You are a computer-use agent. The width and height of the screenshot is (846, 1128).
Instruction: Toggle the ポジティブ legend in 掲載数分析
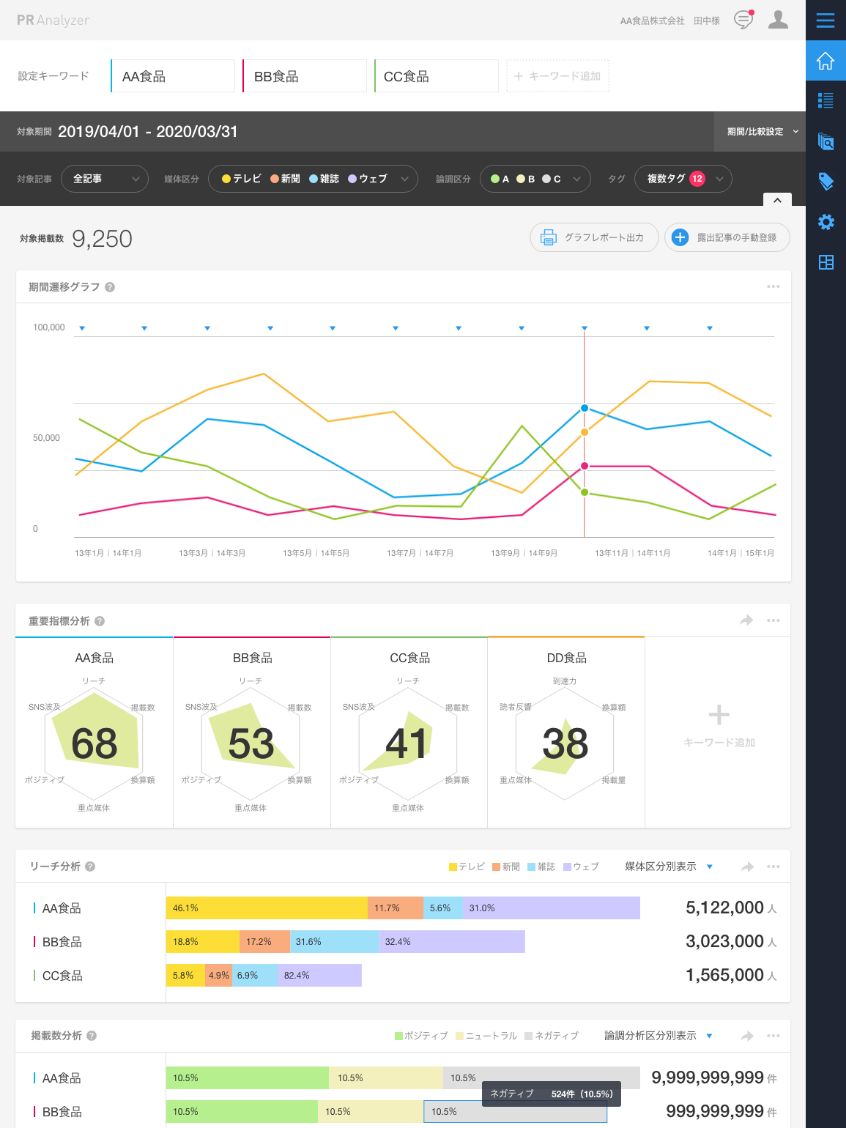click(421, 1036)
